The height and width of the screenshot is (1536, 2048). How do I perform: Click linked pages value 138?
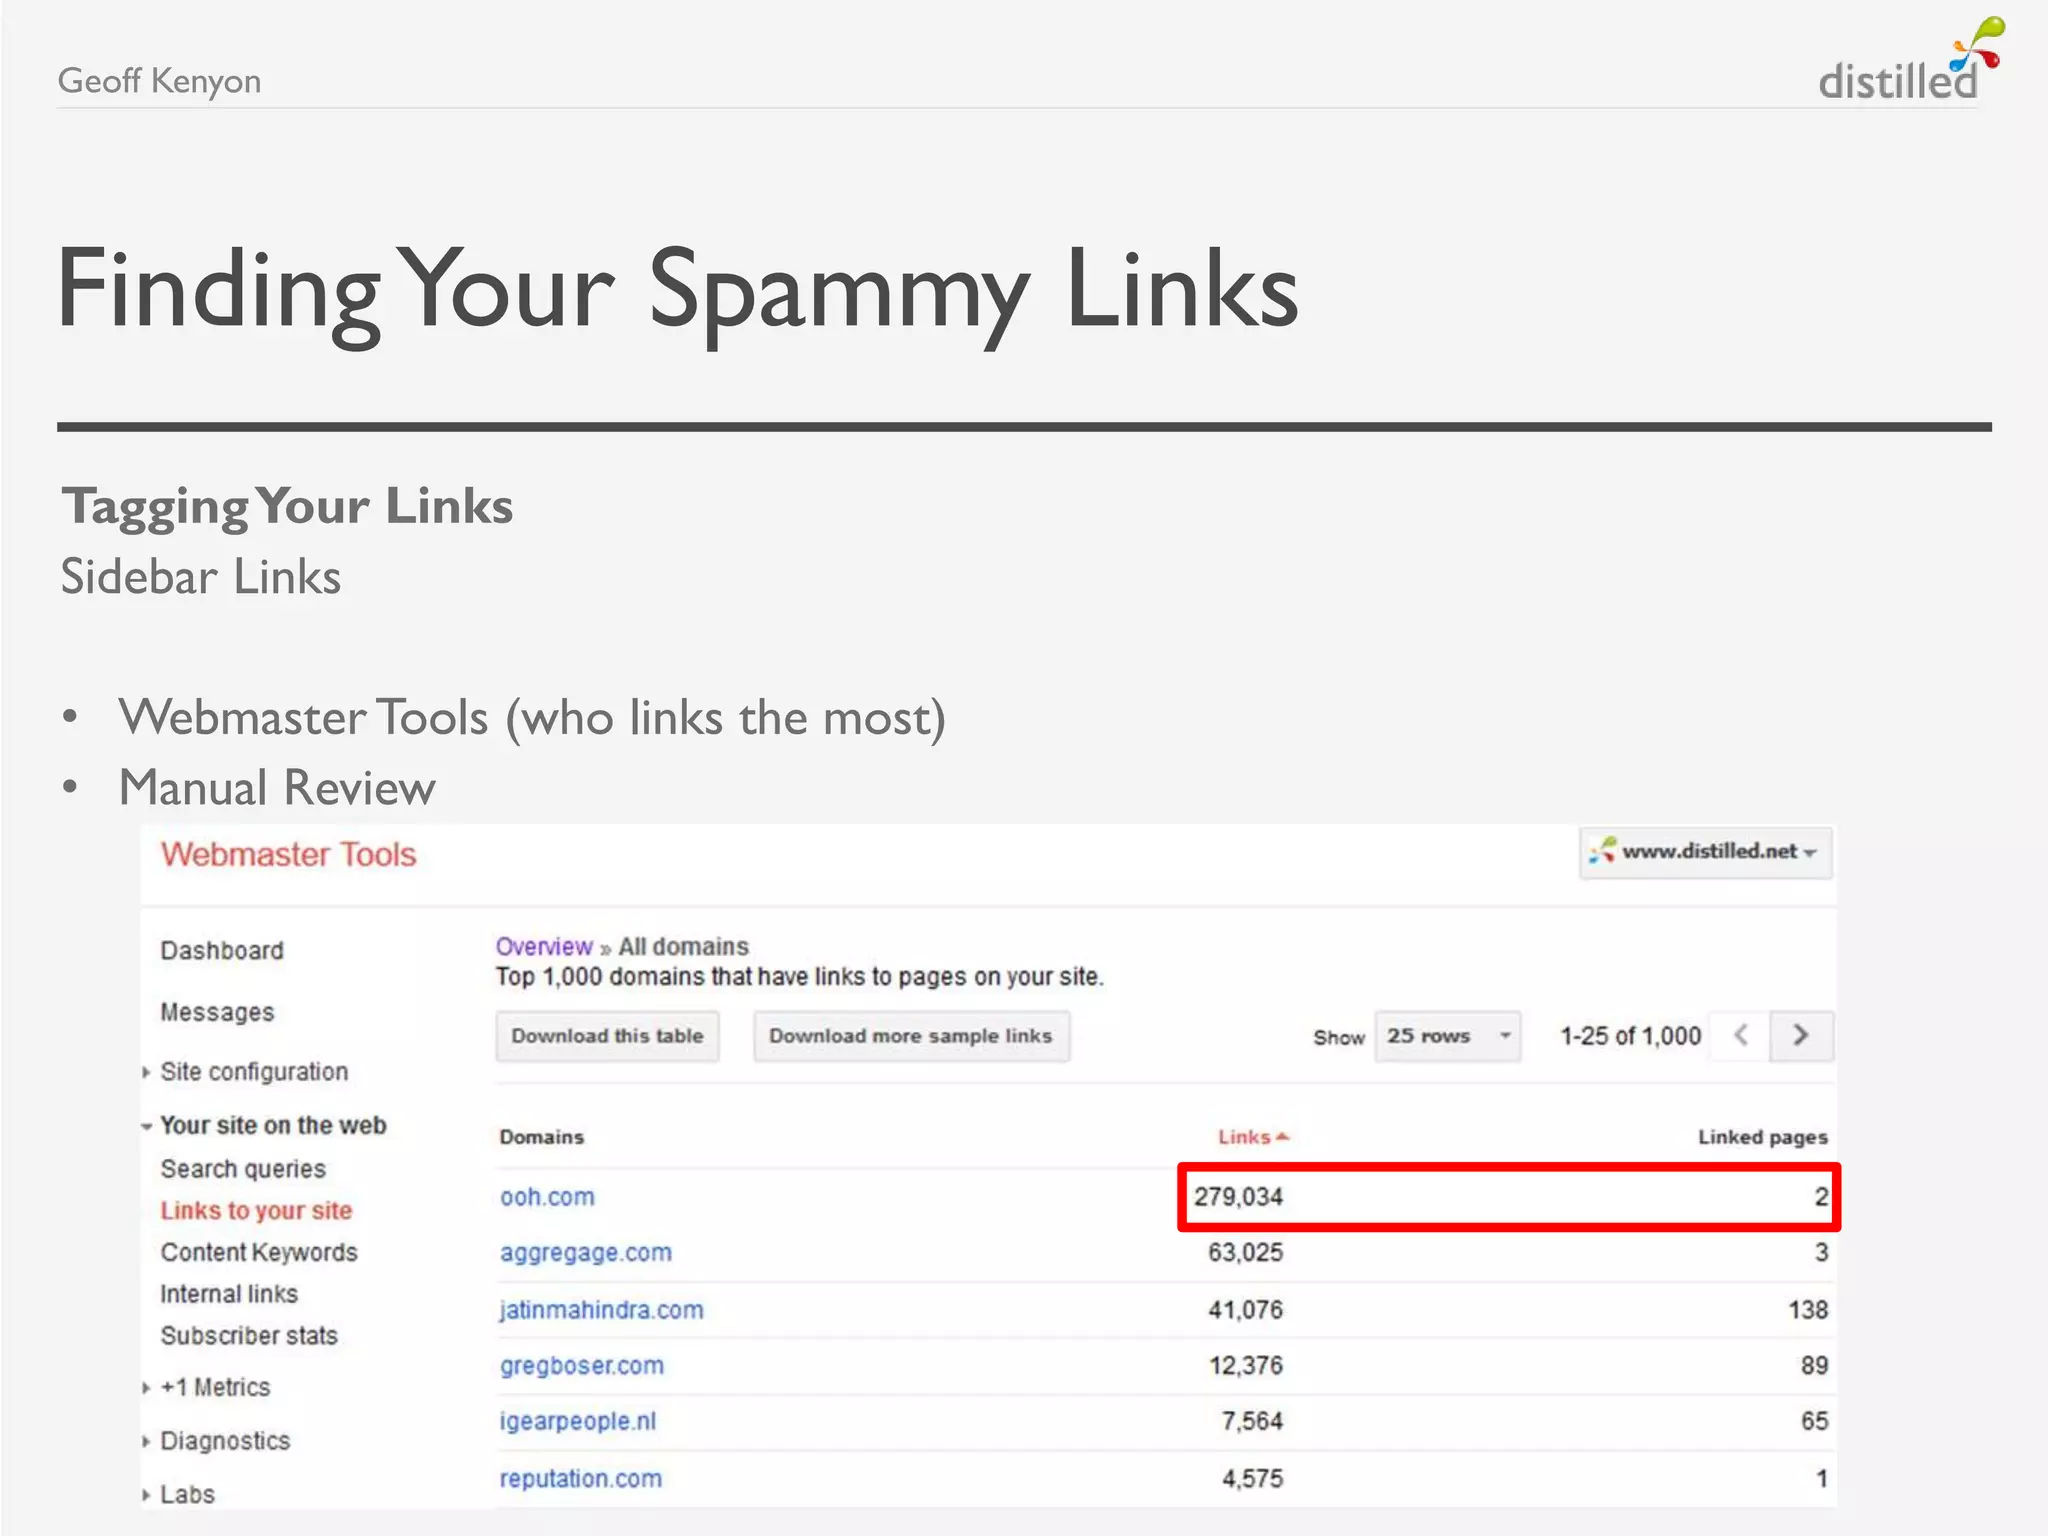coord(1808,1310)
